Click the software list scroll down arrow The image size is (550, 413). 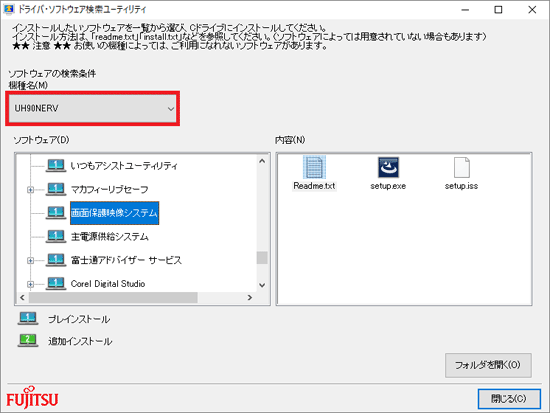(262, 285)
